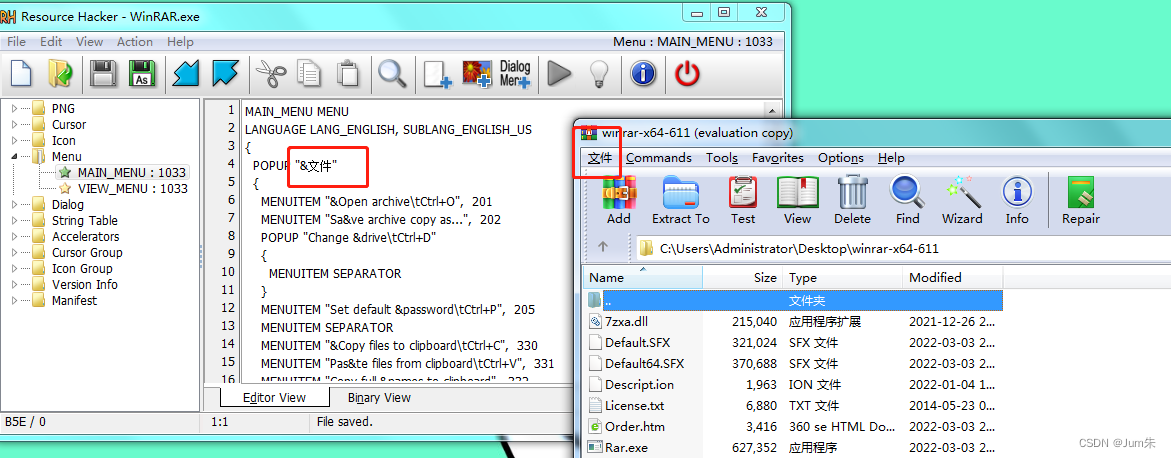Click the Add new script resource icon
This screenshot has width=1171, height=458.
(x=437, y=74)
